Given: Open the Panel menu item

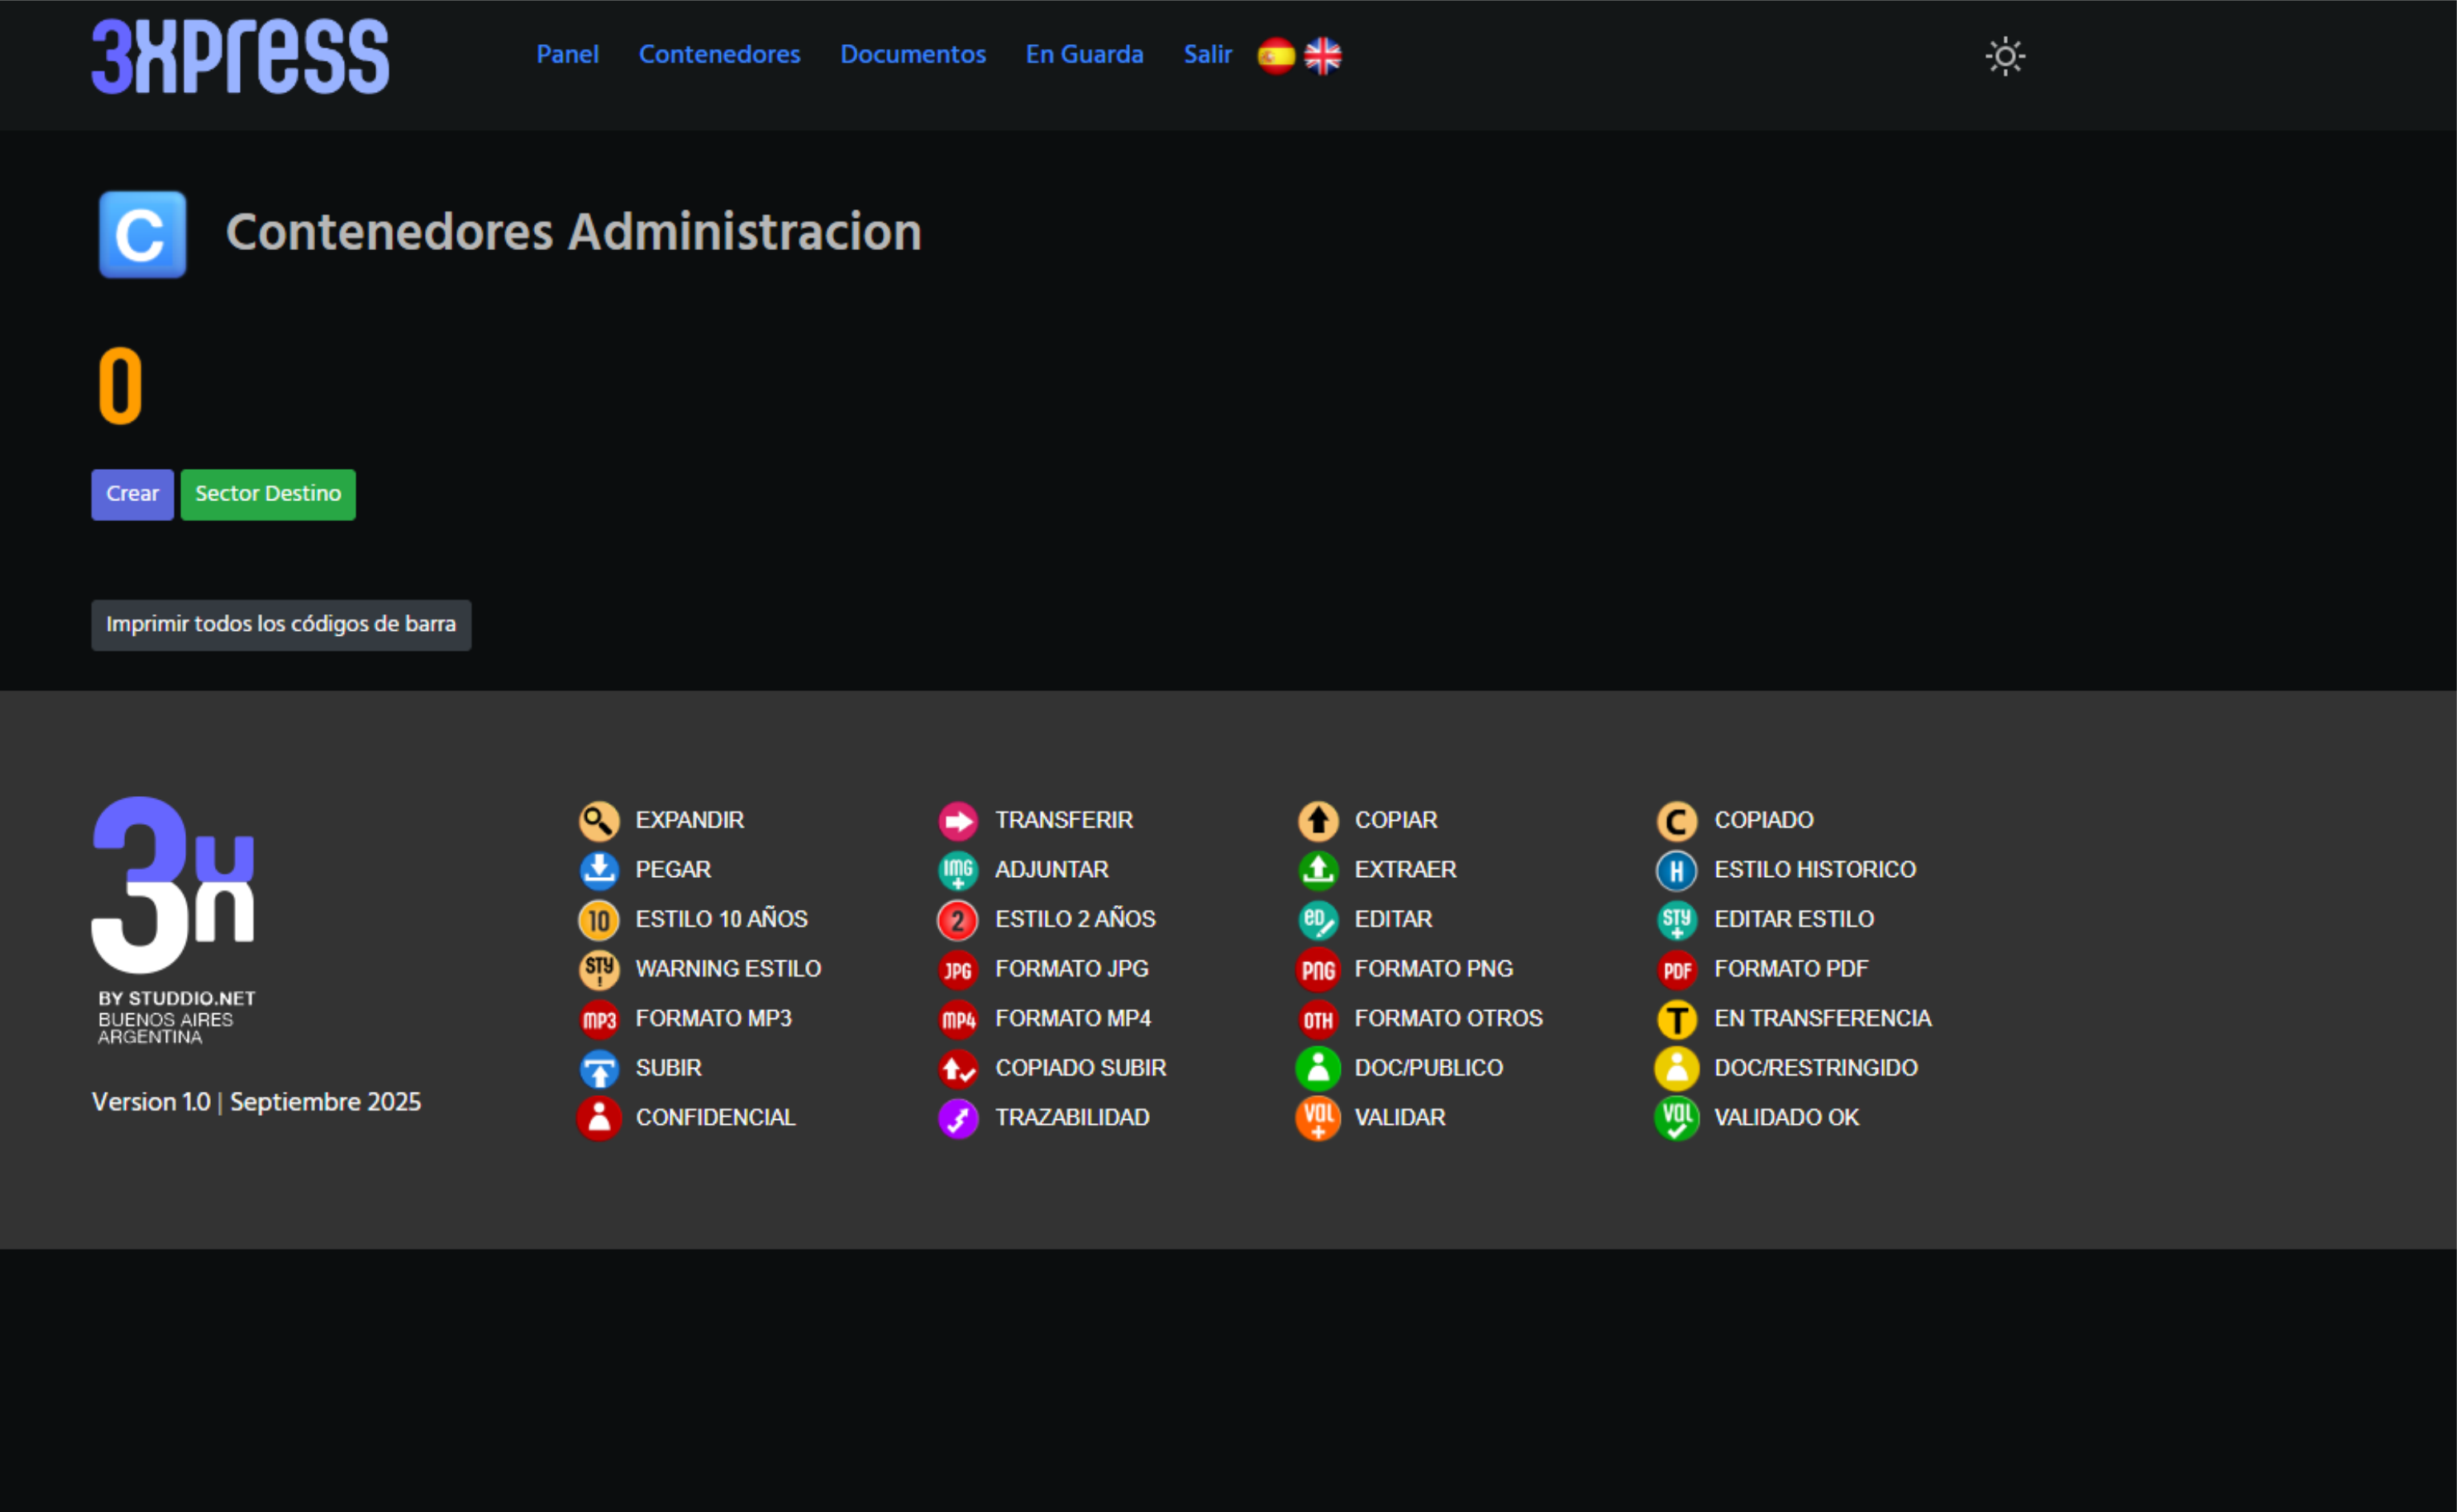Looking at the screenshot, I should 567,54.
